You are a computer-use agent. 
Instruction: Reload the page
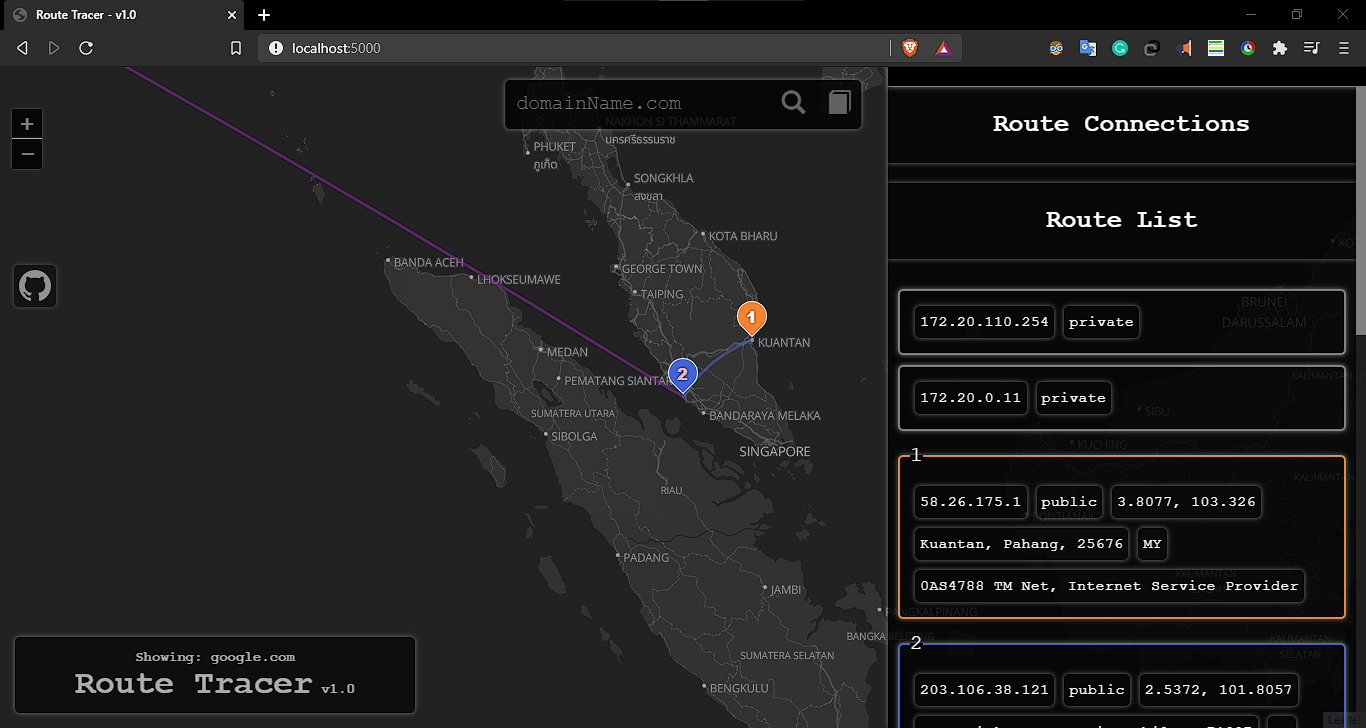click(86, 48)
